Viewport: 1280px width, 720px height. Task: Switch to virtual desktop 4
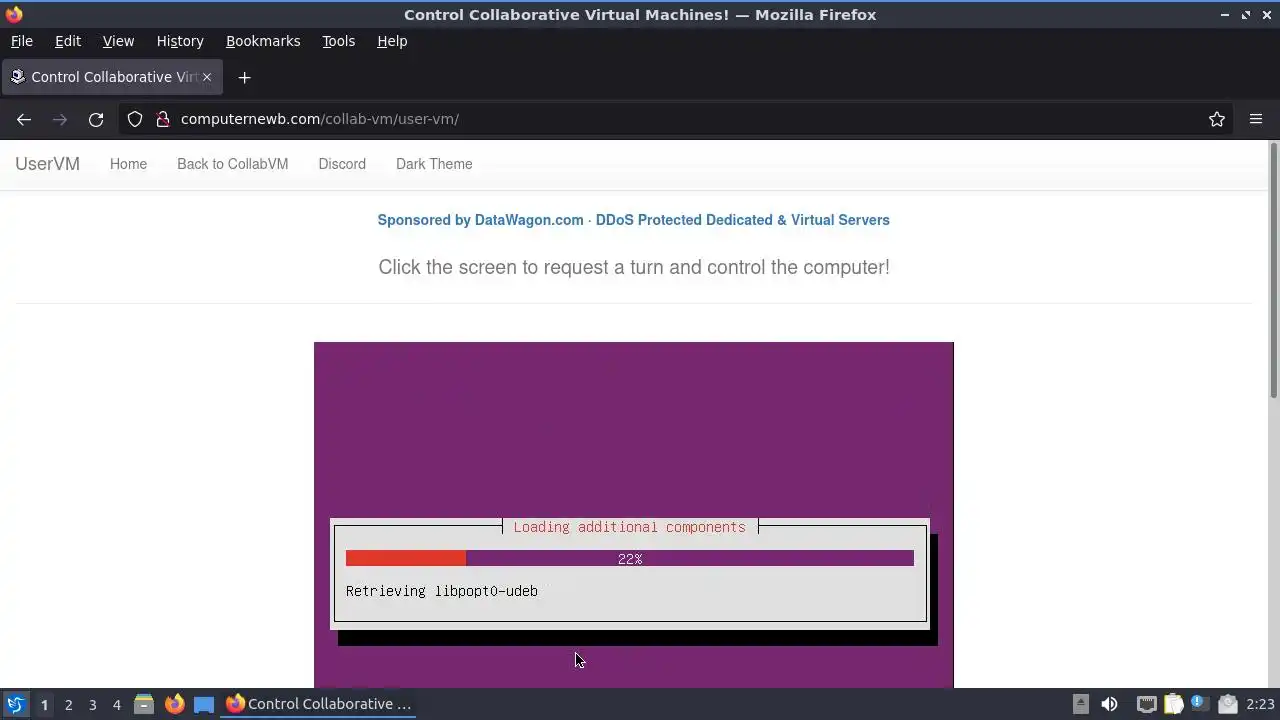116,704
